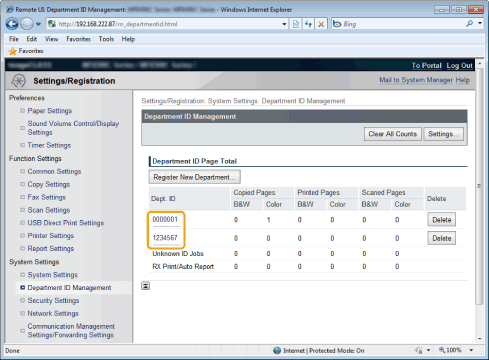Open Fax Settings in sidebar

(x=47, y=197)
